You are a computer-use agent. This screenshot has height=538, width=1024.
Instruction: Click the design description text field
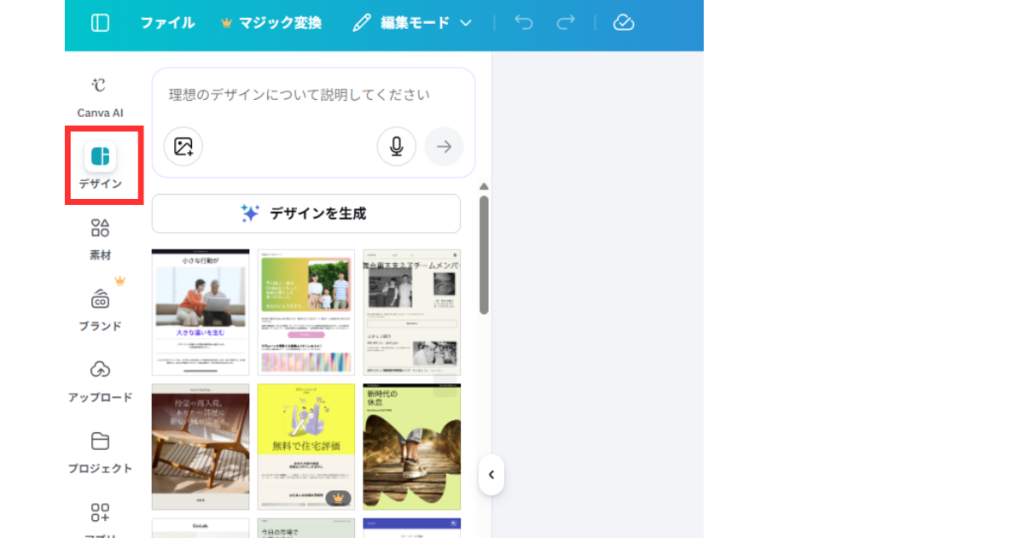312,95
